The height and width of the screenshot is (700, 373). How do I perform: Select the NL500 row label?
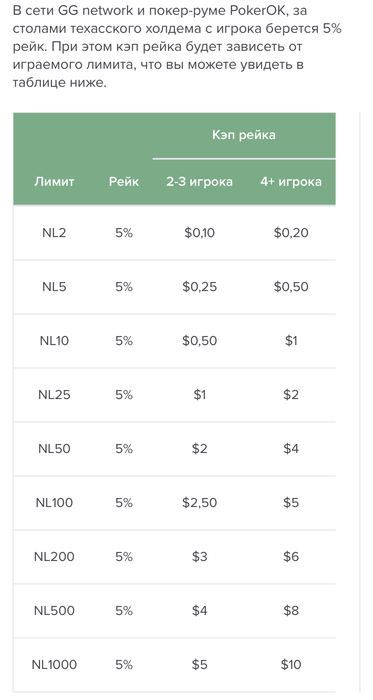(54, 611)
